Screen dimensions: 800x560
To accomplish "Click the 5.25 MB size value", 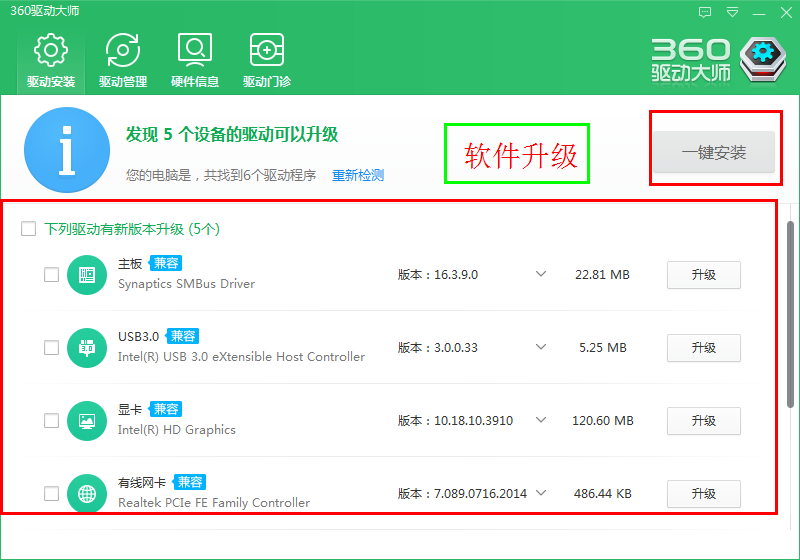I will (603, 348).
